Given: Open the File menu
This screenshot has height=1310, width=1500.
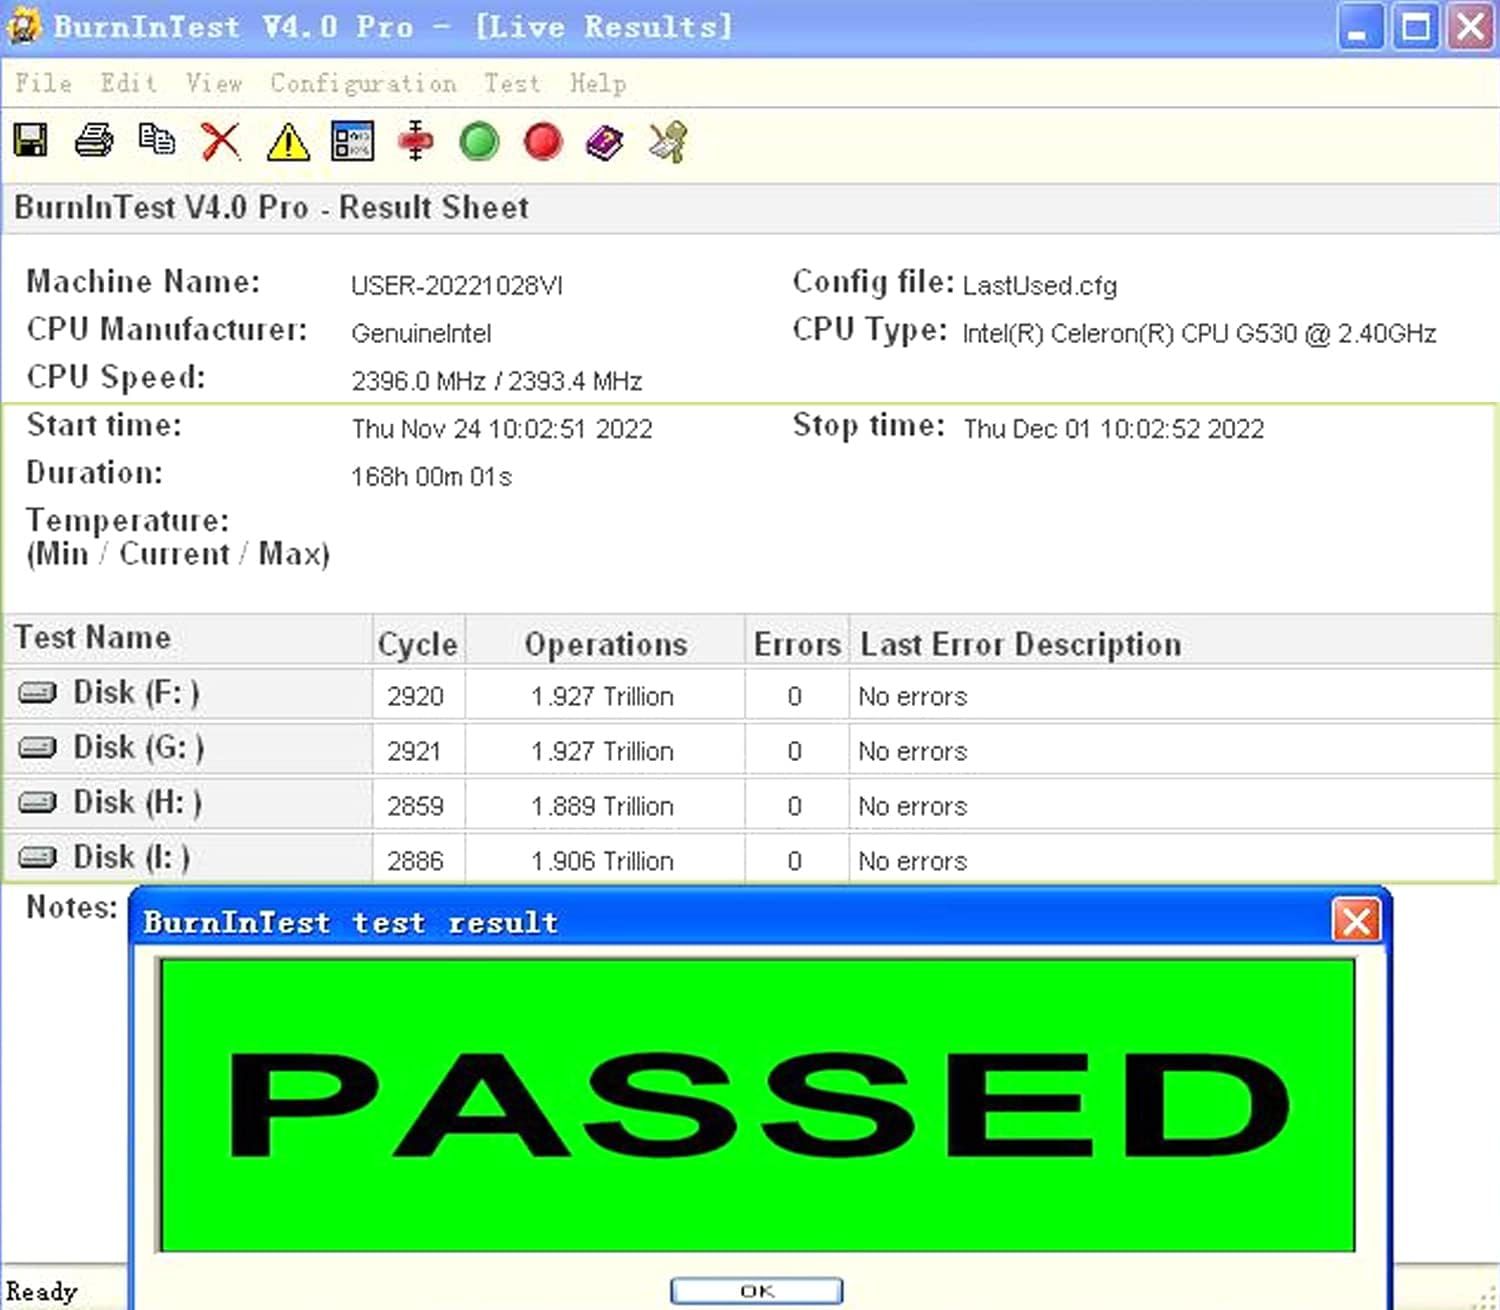Looking at the screenshot, I should coord(43,83).
